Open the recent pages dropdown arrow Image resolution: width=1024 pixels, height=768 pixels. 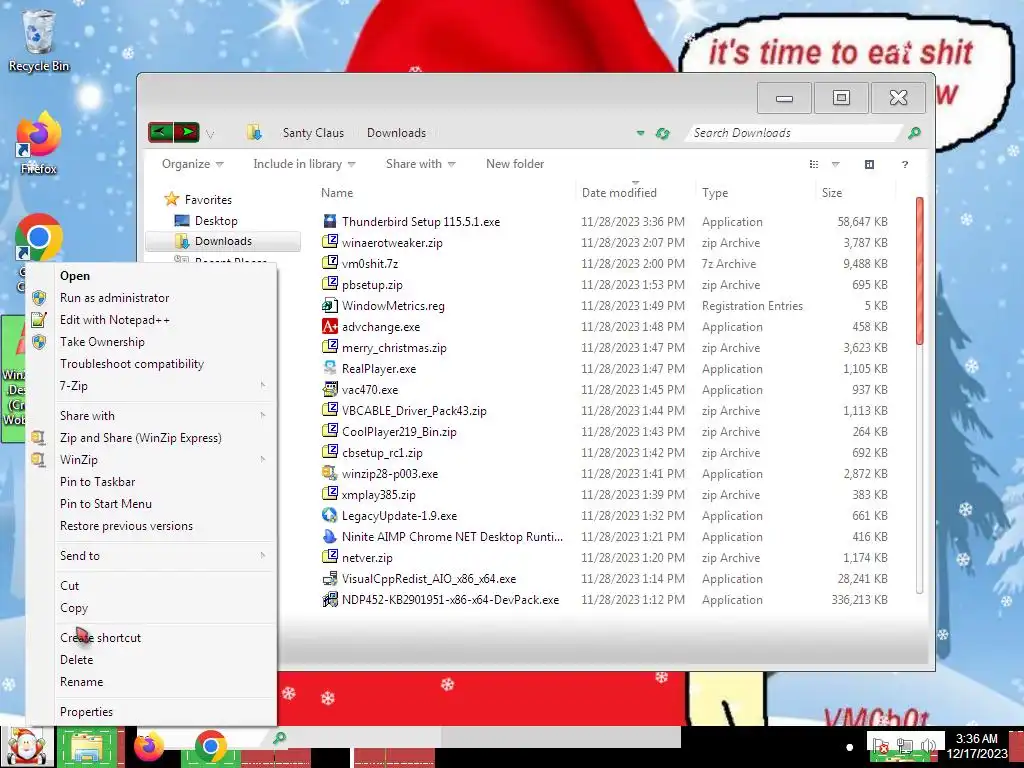210,134
